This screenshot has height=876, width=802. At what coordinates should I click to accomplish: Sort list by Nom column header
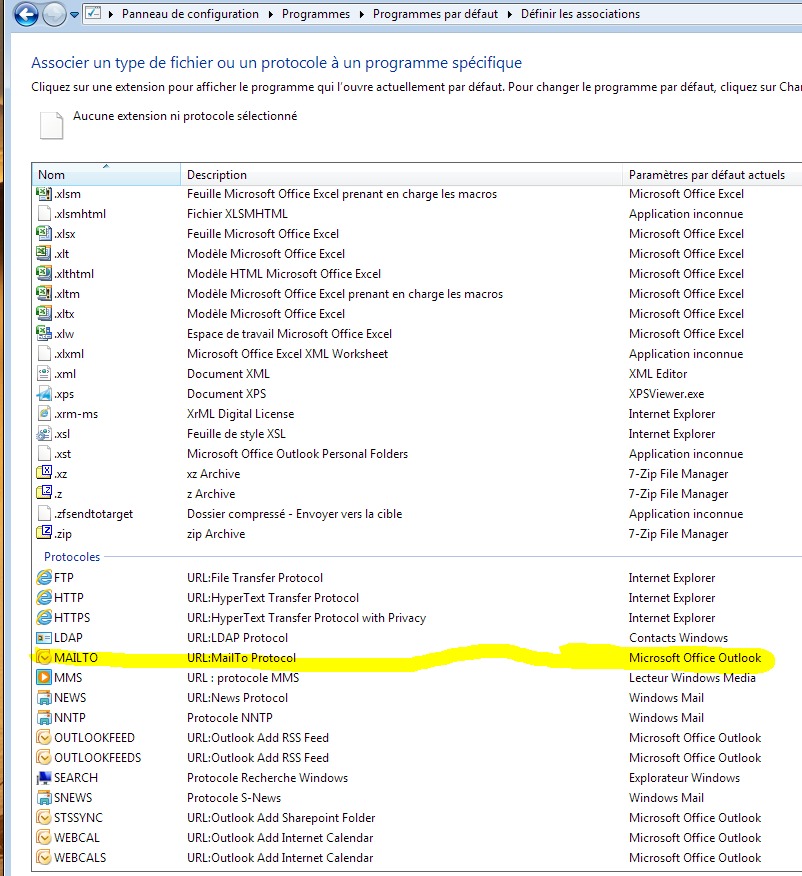[106, 174]
